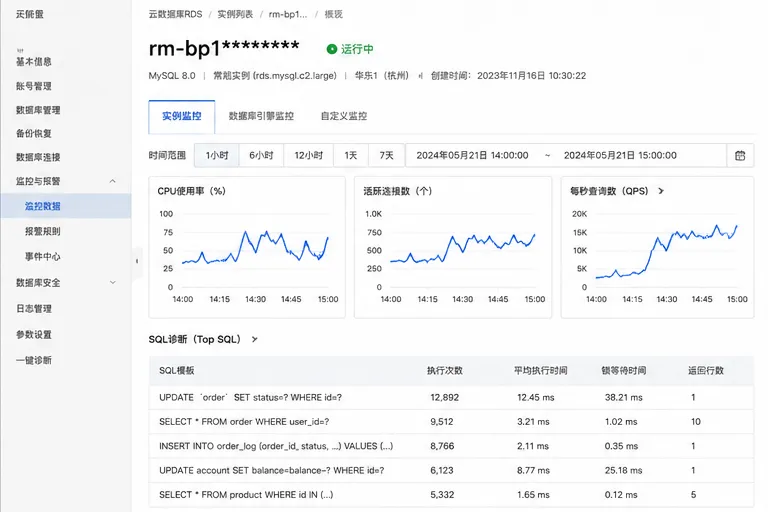The width and height of the screenshot is (768, 512).
Task: Expand the QPS chart details arrow
Action: coord(661,191)
